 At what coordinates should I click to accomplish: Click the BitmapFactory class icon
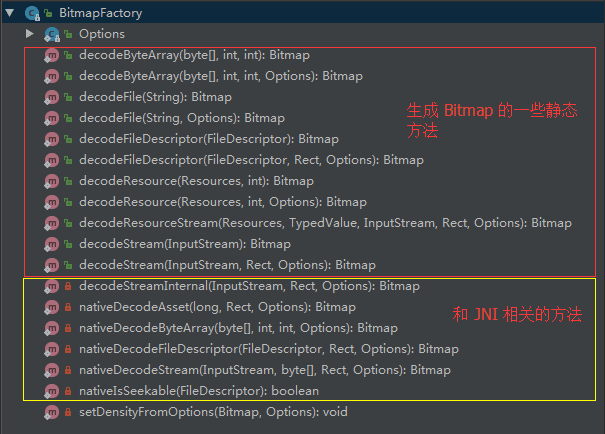32,14
